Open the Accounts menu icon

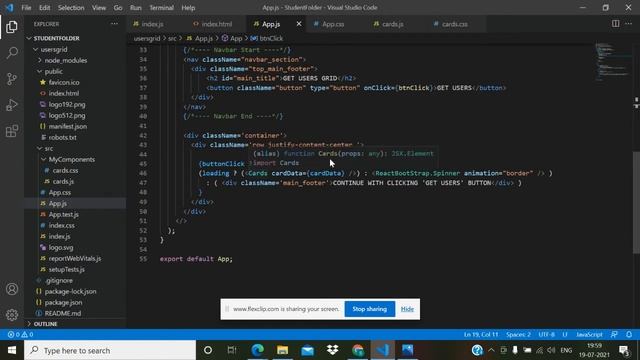click(12, 289)
